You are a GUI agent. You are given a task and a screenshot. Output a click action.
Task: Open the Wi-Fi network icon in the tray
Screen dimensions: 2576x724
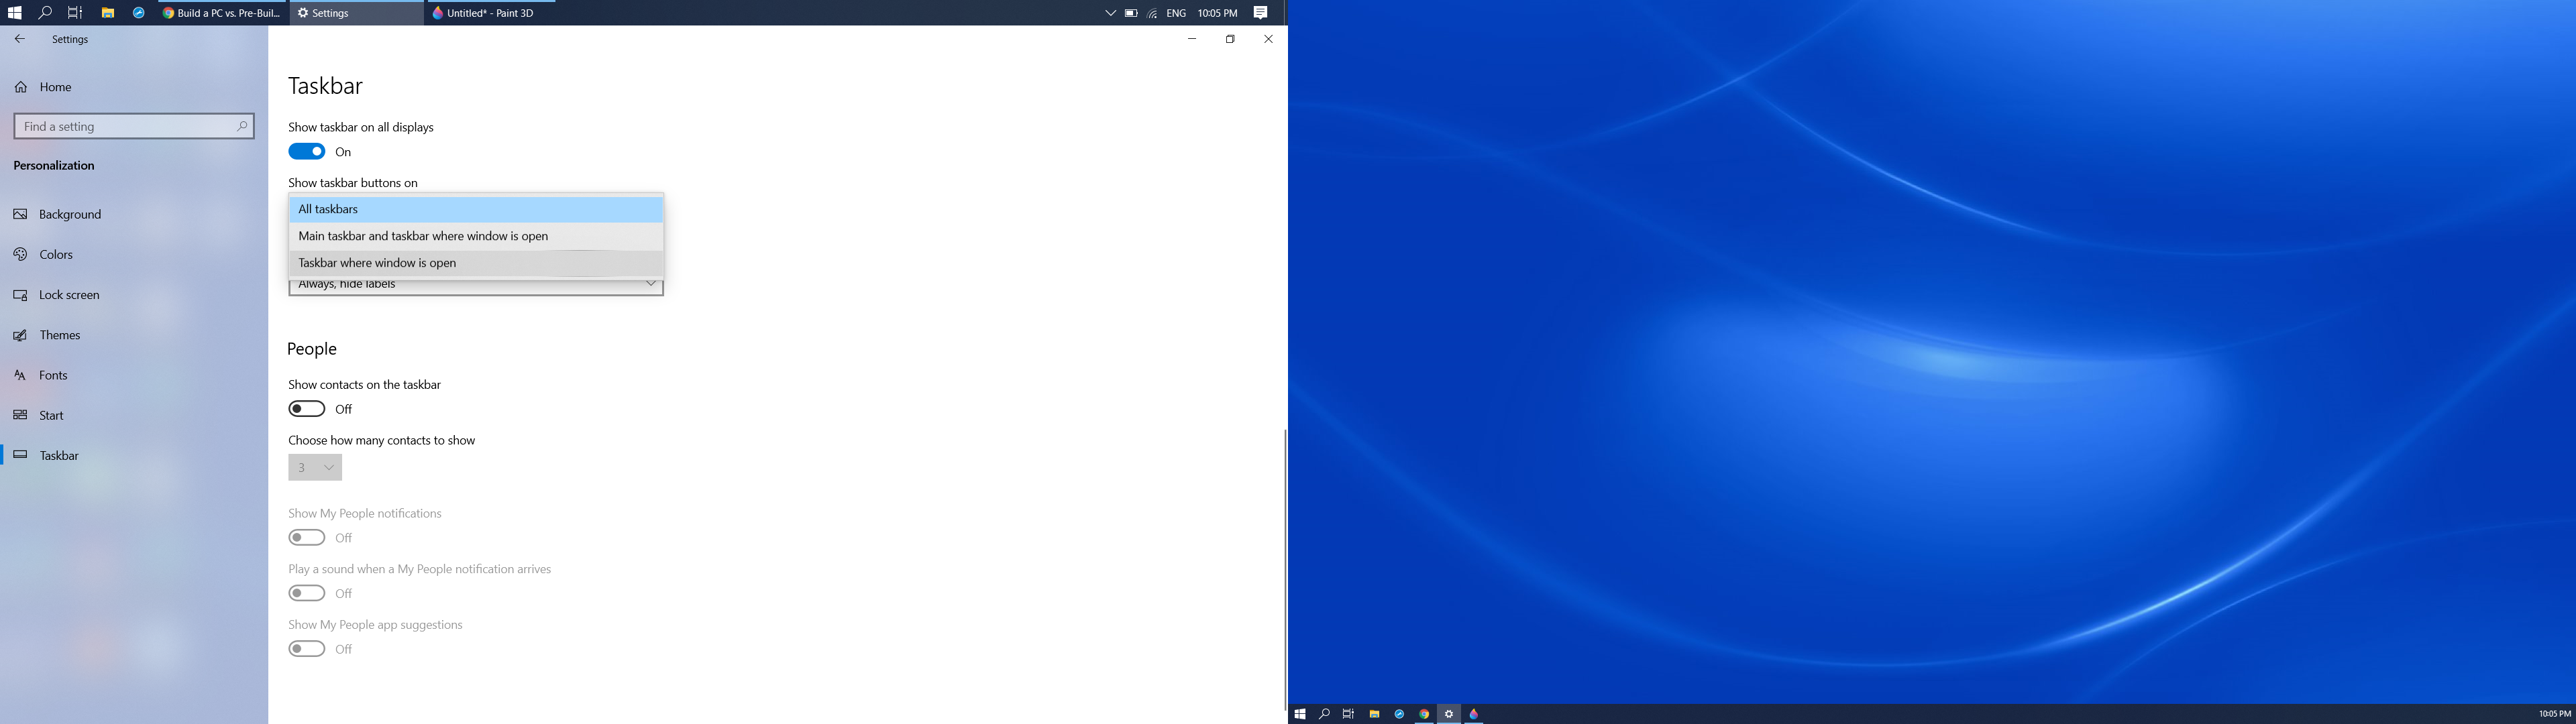[1153, 13]
